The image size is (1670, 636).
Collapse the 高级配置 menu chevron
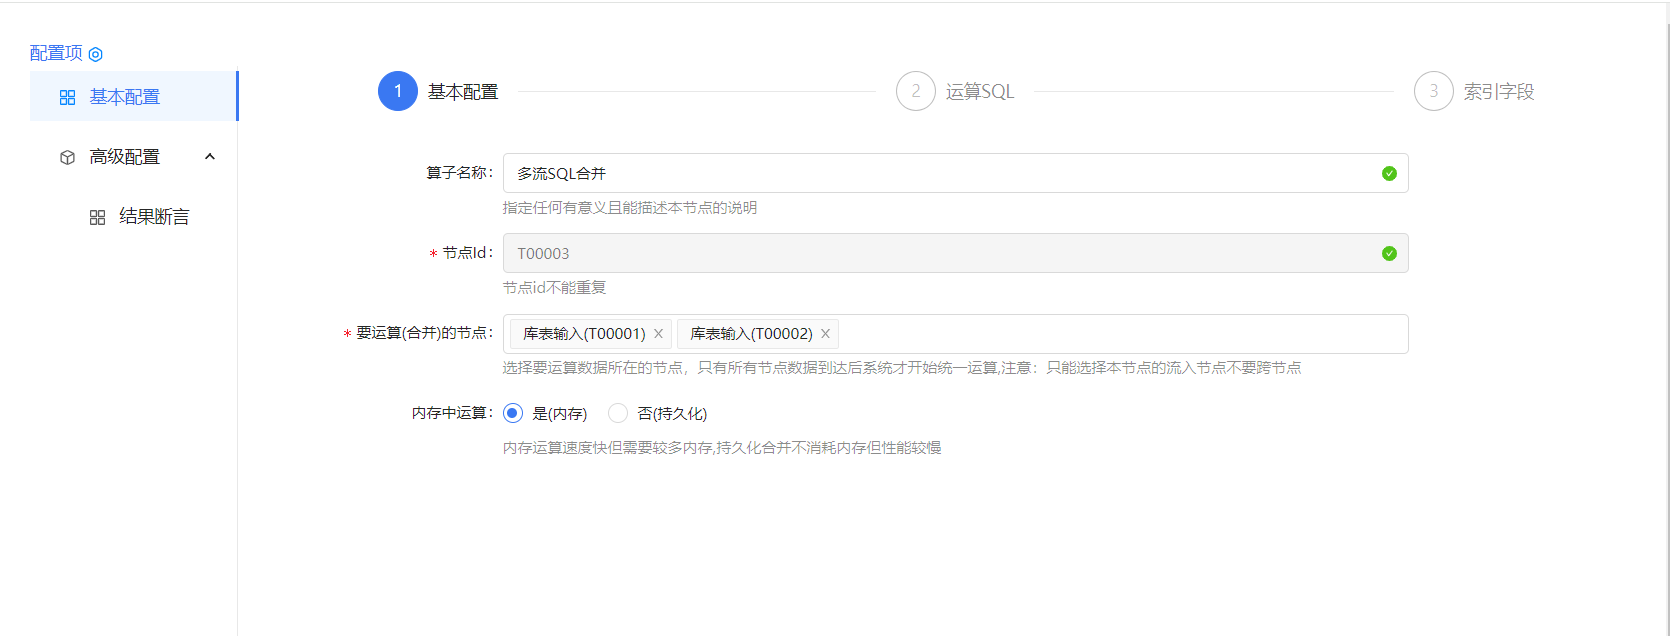(210, 156)
